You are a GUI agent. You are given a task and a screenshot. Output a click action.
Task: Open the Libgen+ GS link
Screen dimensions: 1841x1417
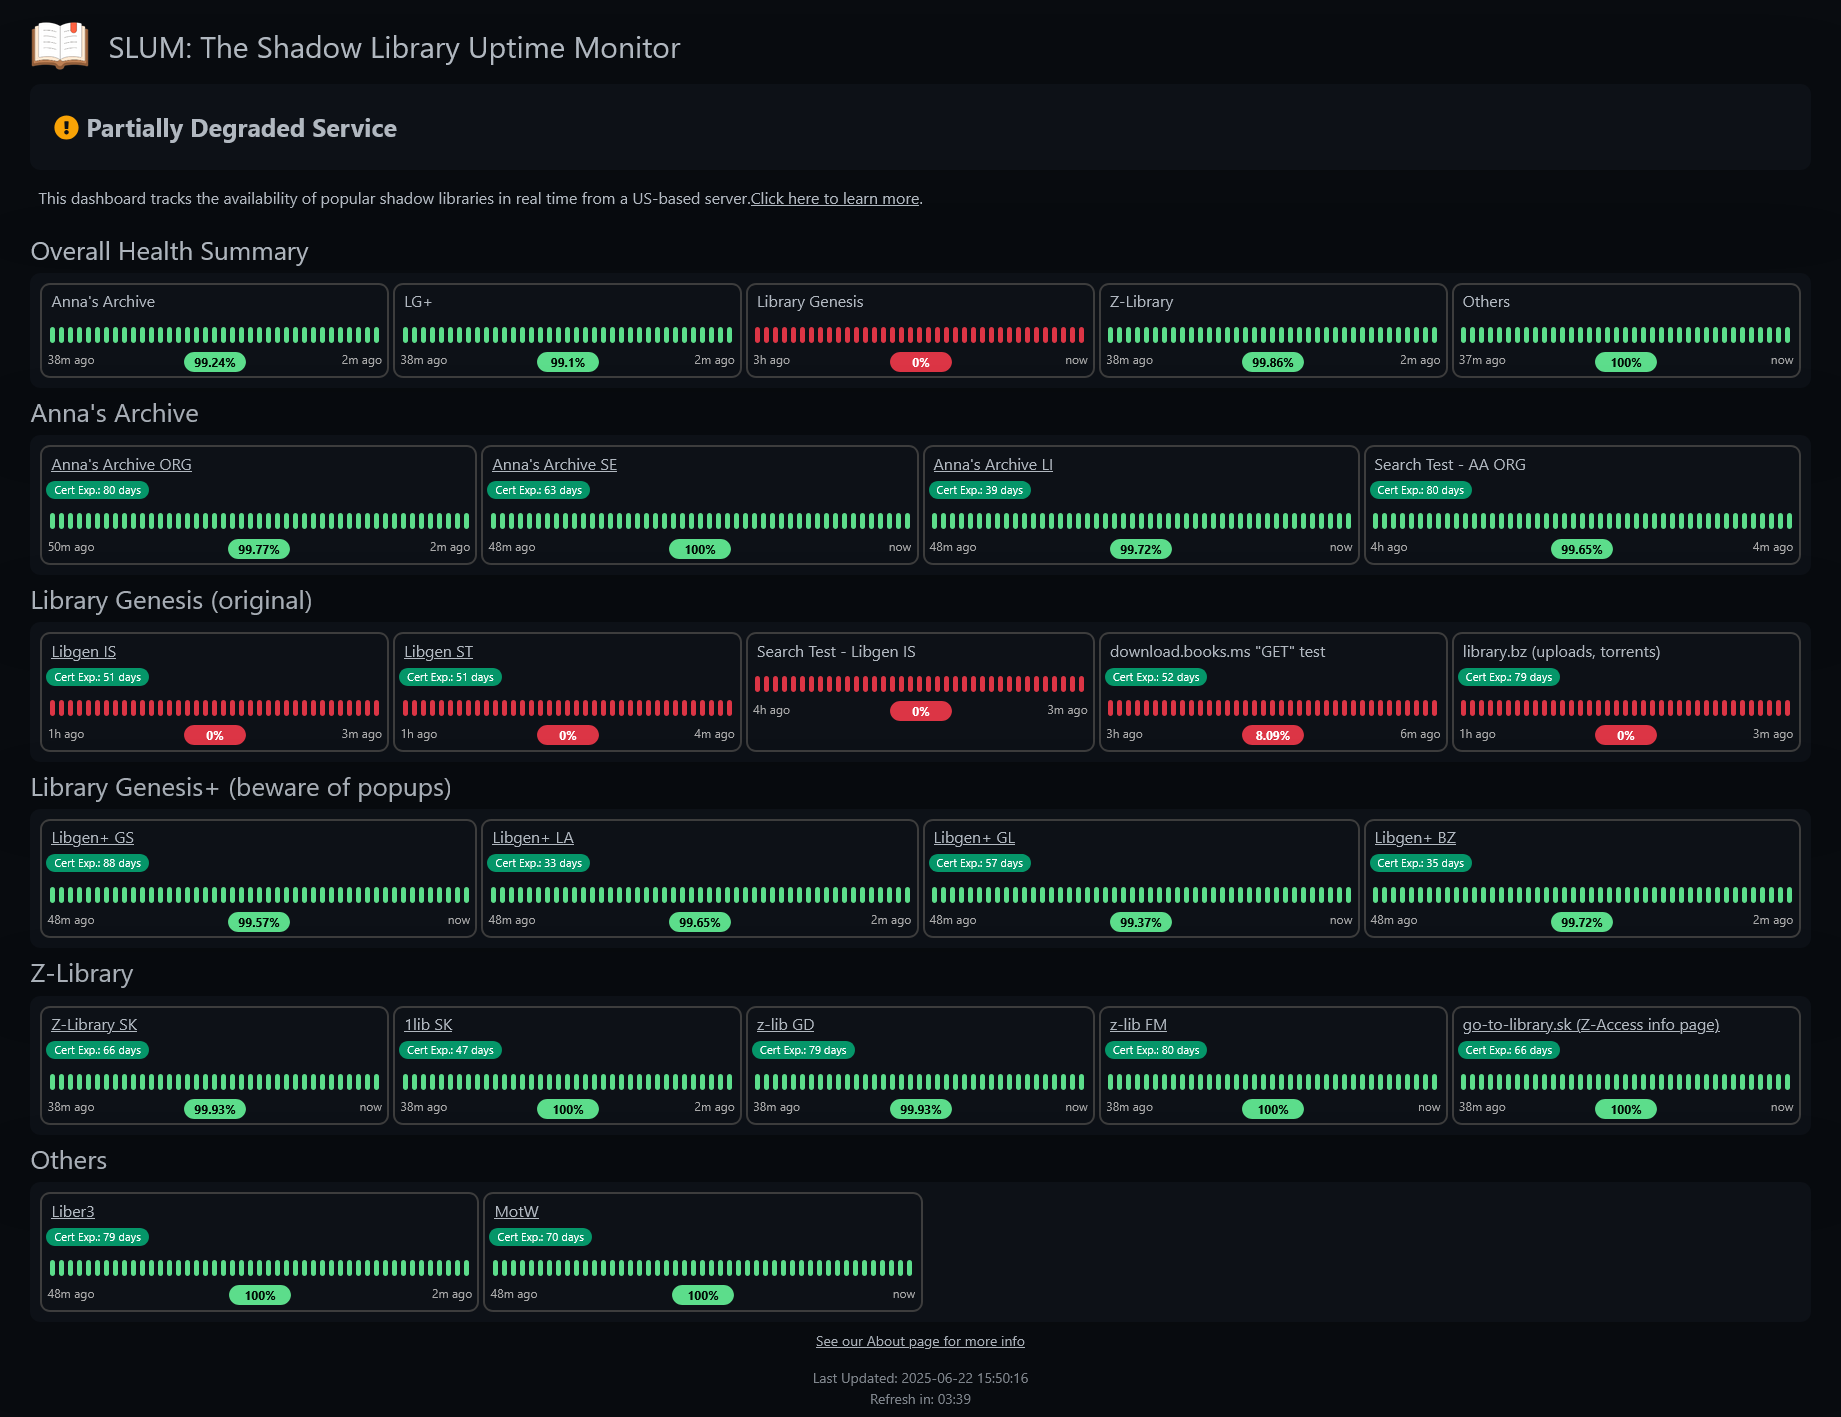coord(92,837)
